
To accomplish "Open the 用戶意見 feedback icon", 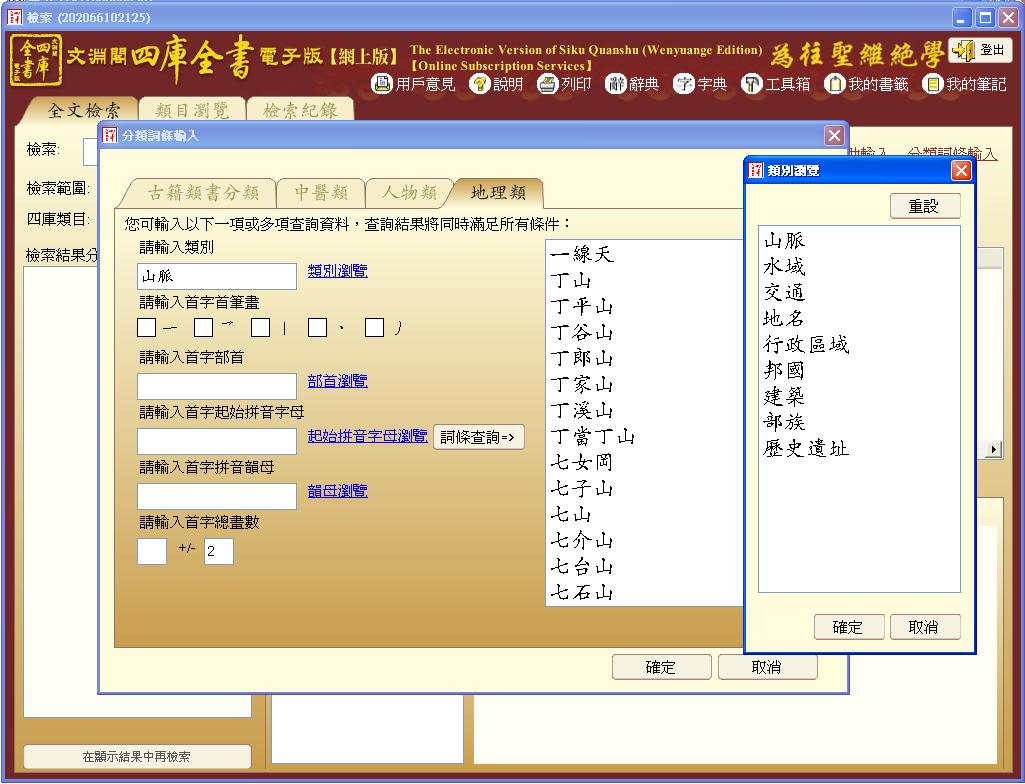I will coord(382,85).
